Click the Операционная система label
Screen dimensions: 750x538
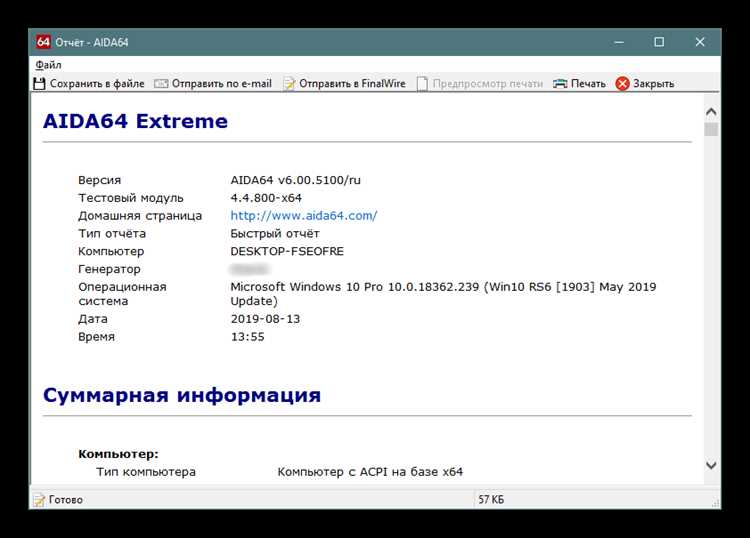point(122,294)
